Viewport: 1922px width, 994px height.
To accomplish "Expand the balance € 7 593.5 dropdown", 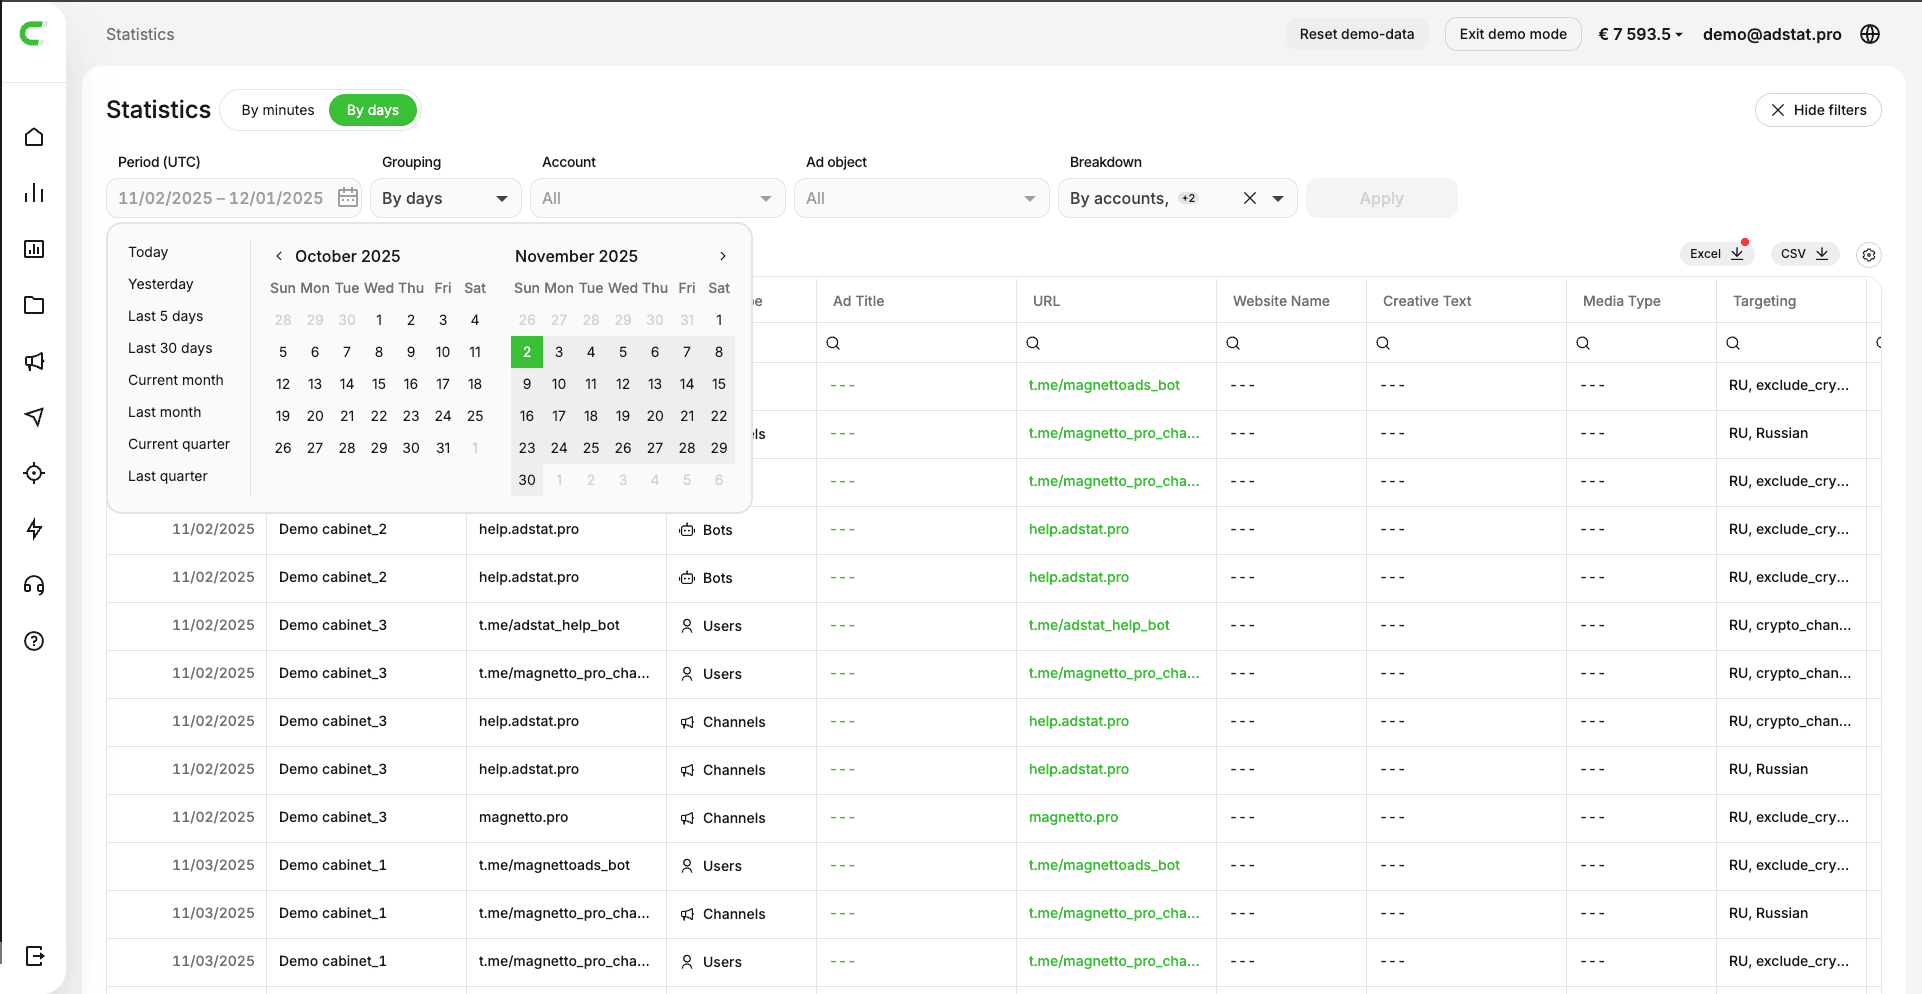I will coord(1640,34).
